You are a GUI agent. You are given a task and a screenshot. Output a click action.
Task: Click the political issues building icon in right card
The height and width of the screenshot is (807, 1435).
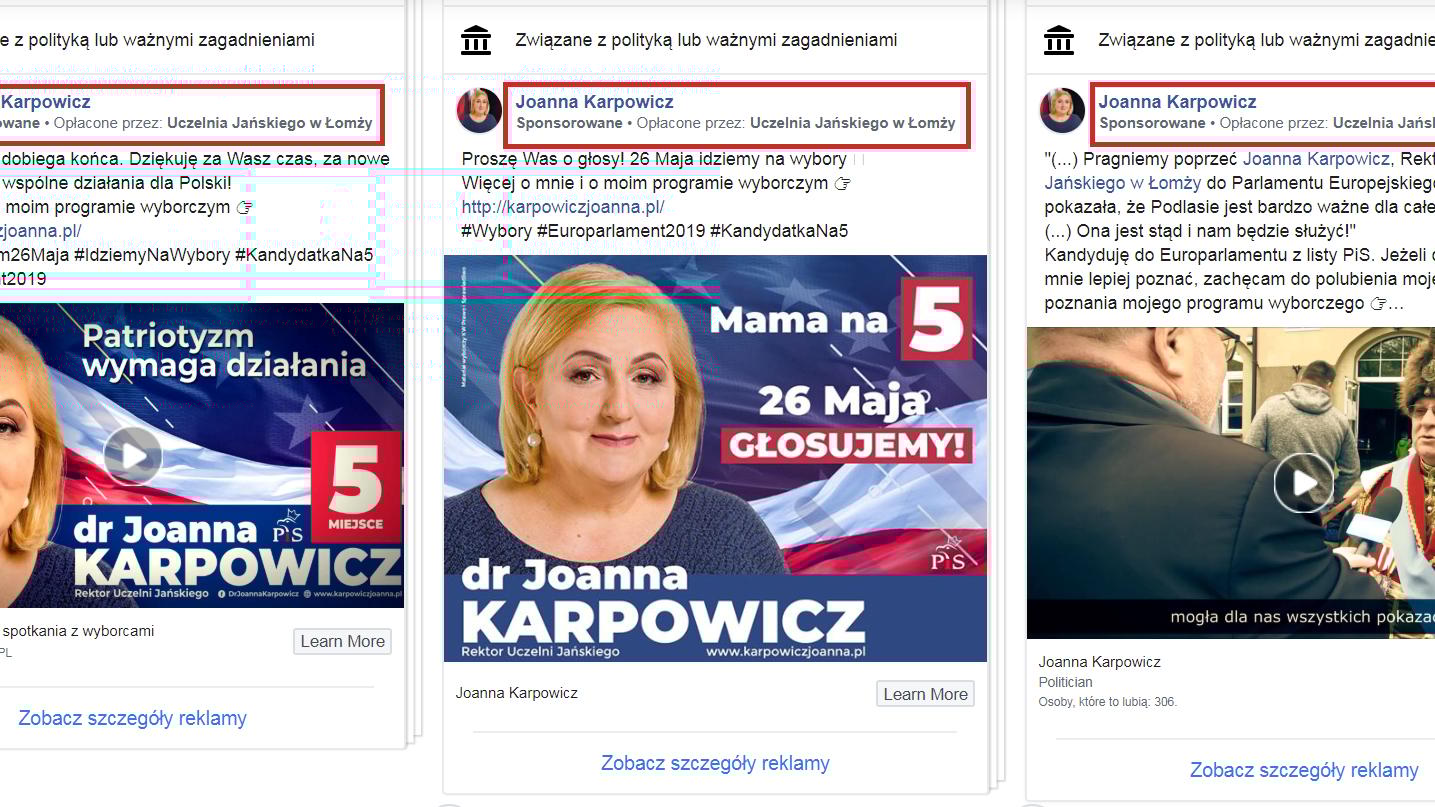pos(1058,40)
